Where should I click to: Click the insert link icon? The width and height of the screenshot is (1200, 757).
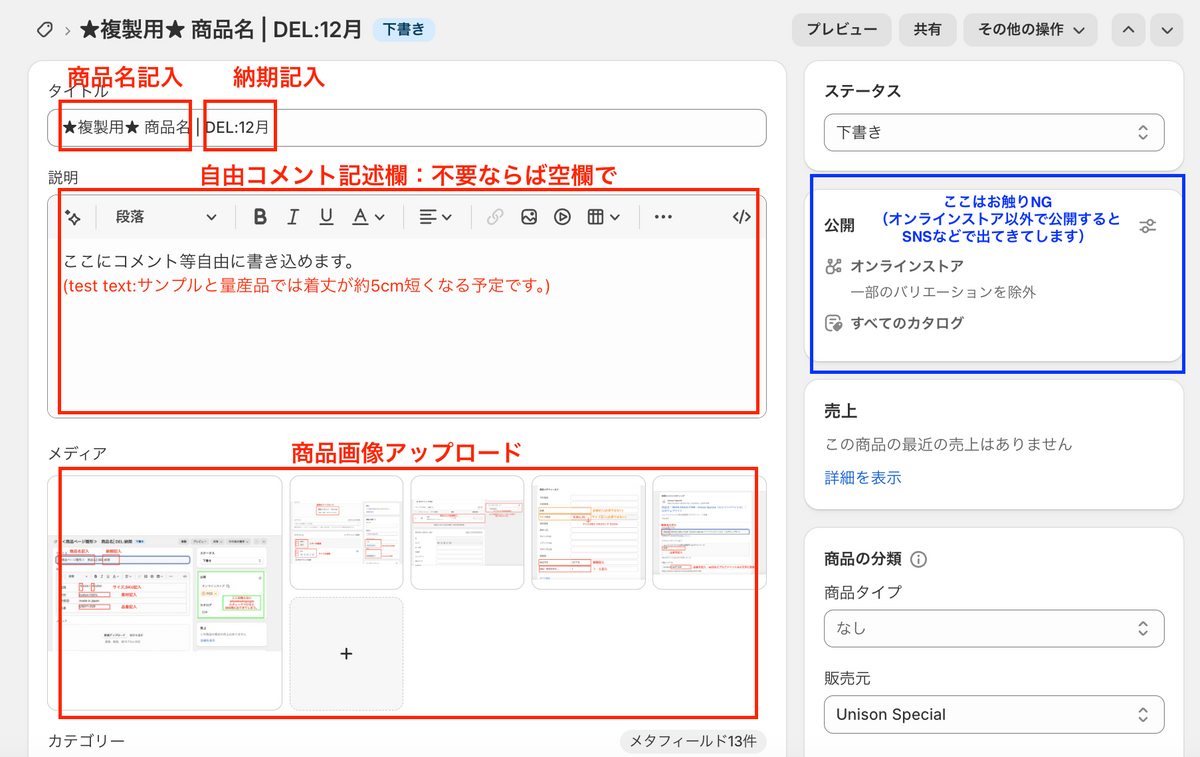(495, 217)
